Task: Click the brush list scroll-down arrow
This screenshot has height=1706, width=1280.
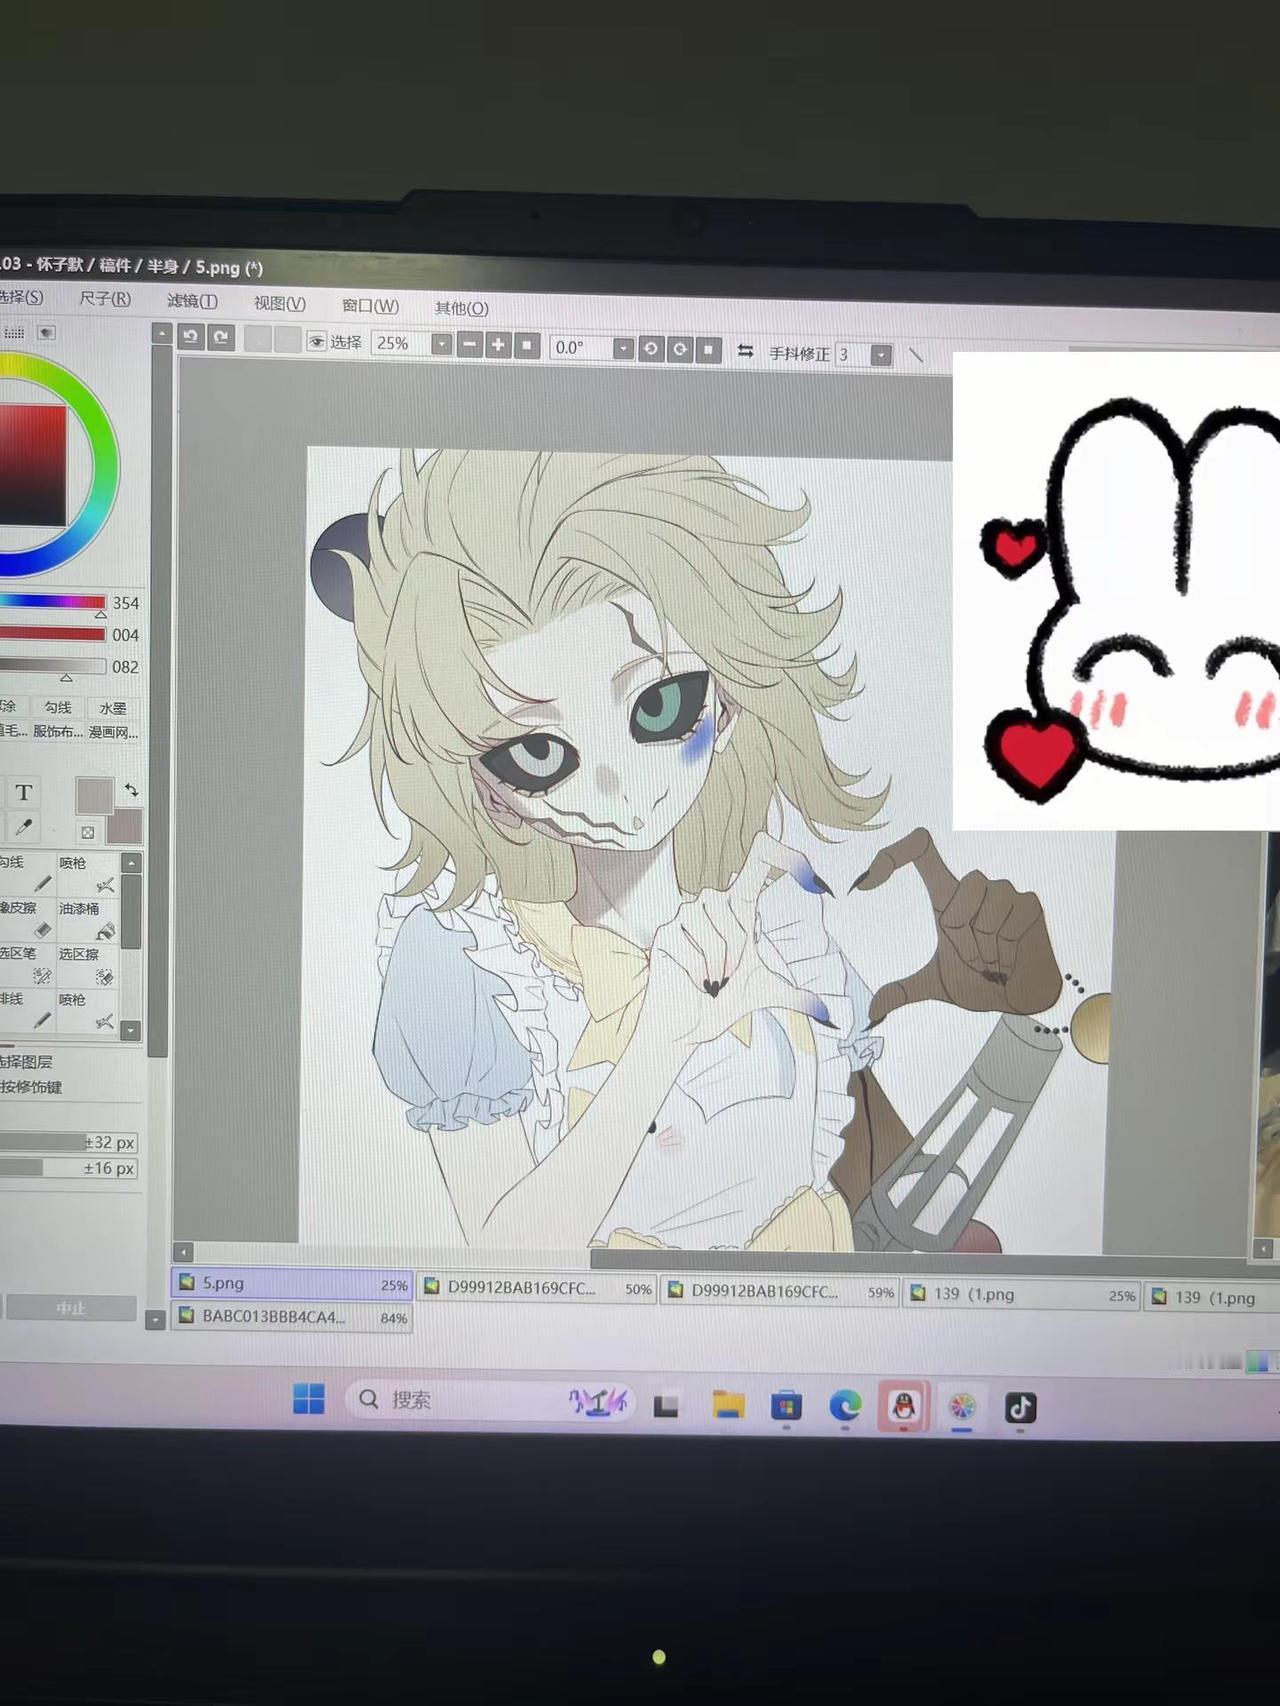Action: click(131, 1030)
